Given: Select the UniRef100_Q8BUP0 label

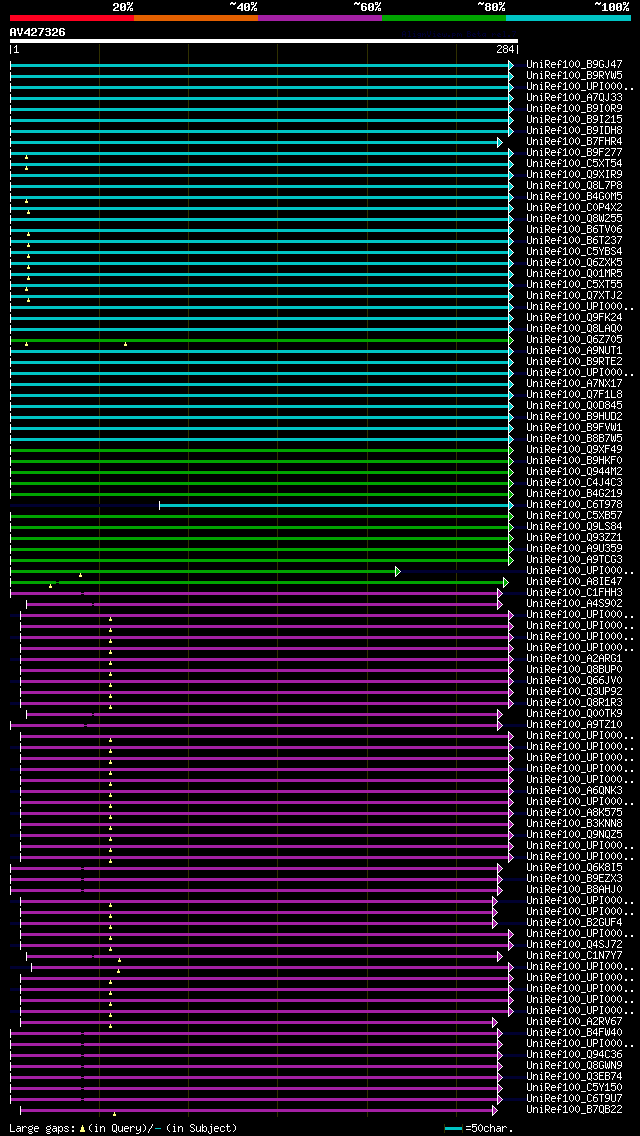Looking at the screenshot, I should point(574,669).
